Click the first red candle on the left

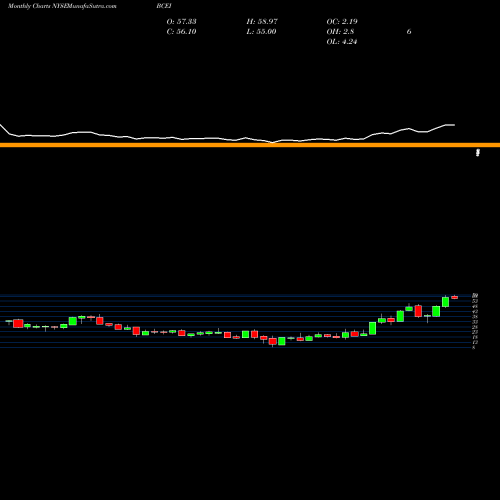pos(18,323)
